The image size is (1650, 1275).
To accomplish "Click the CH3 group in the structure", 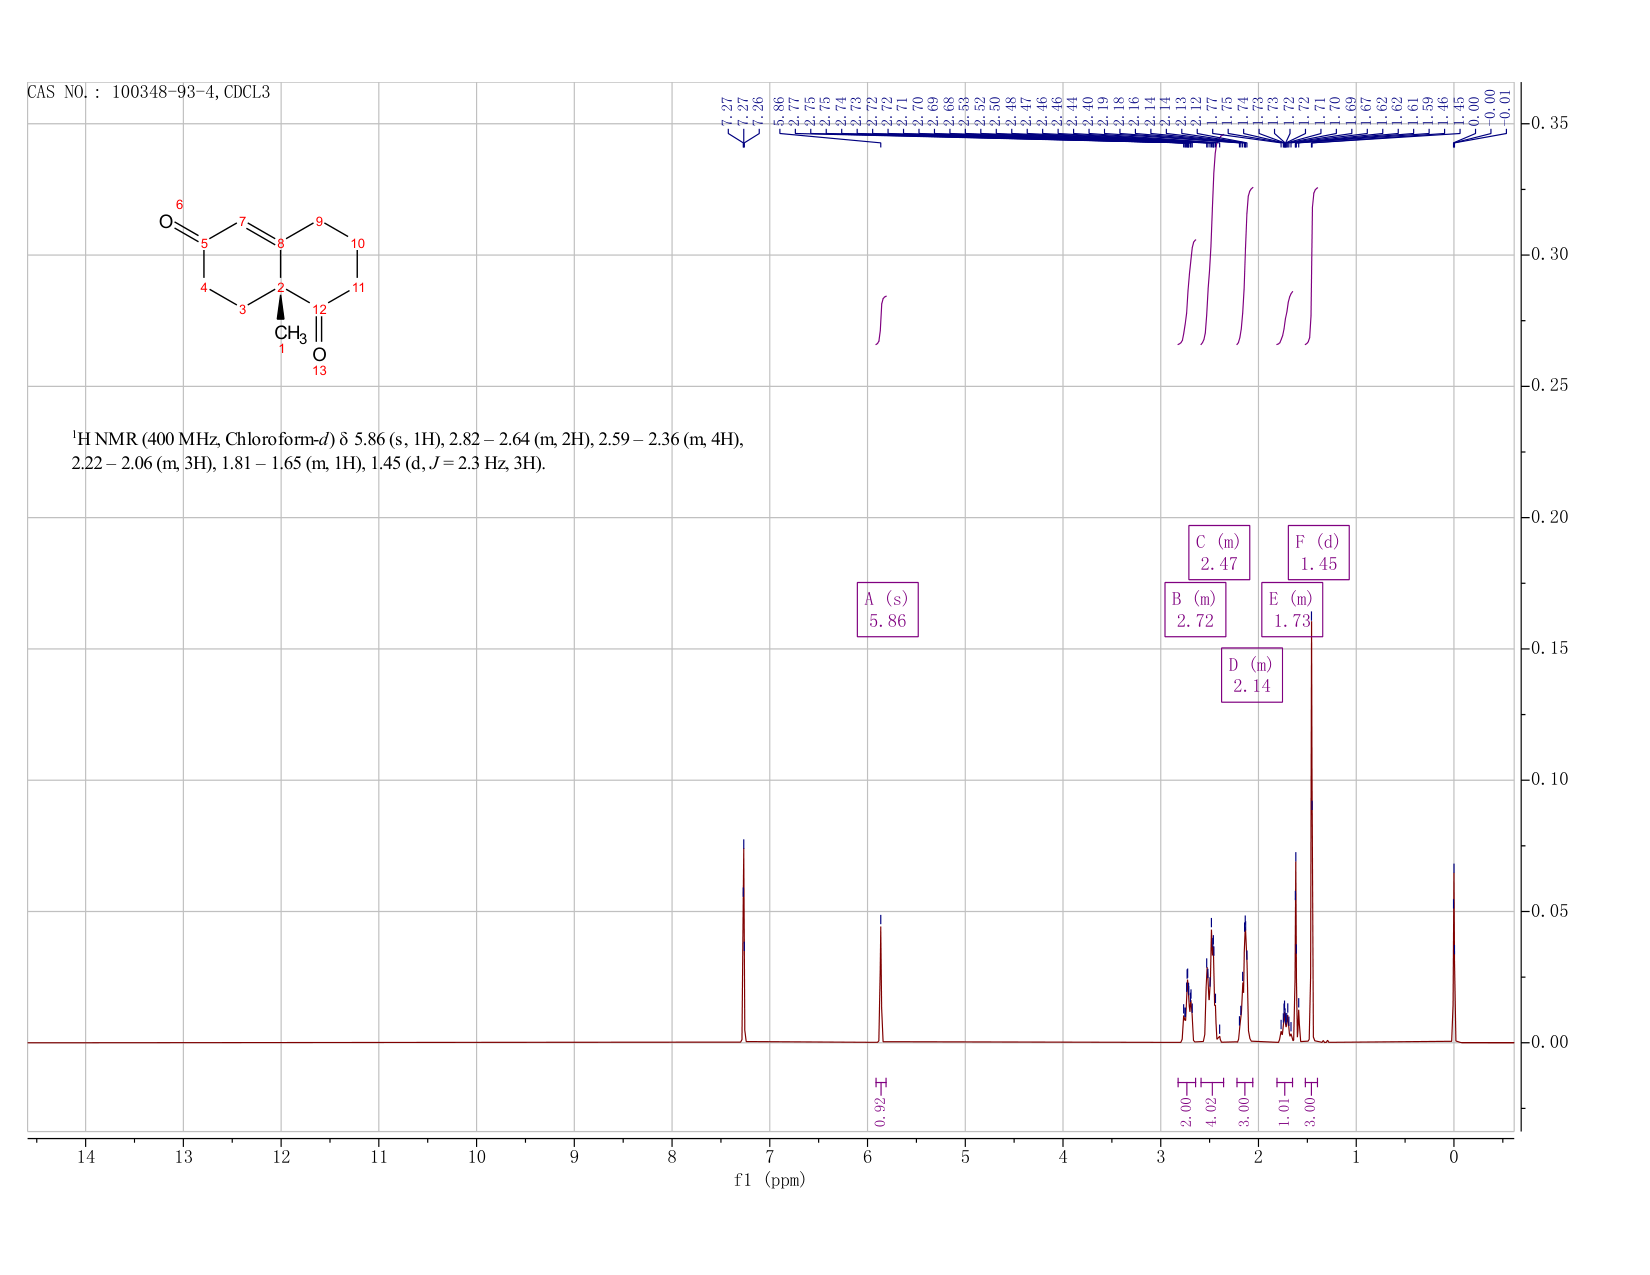I will coord(290,333).
